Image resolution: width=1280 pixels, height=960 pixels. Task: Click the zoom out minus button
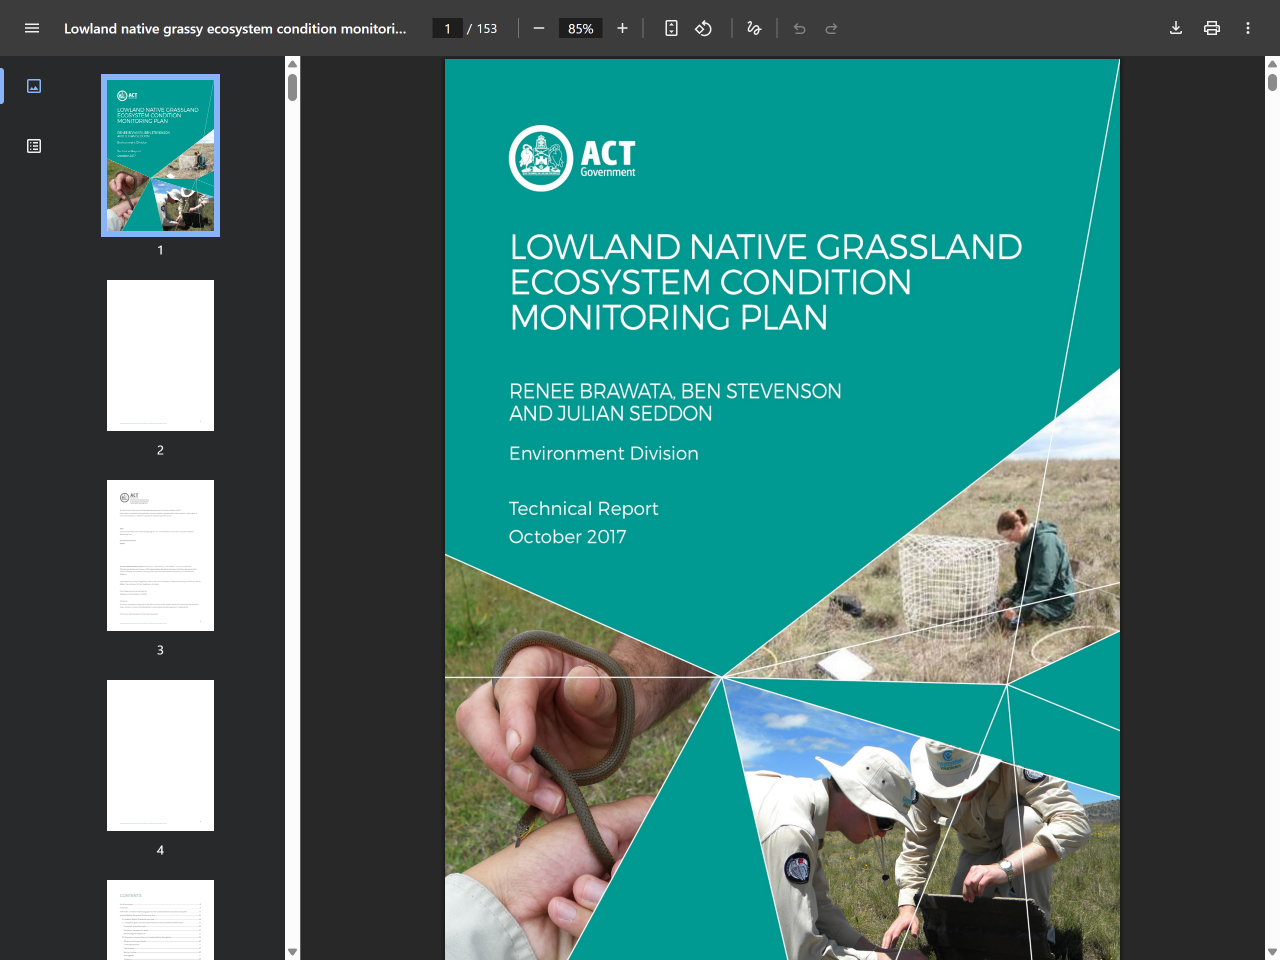pyautogui.click(x=538, y=28)
